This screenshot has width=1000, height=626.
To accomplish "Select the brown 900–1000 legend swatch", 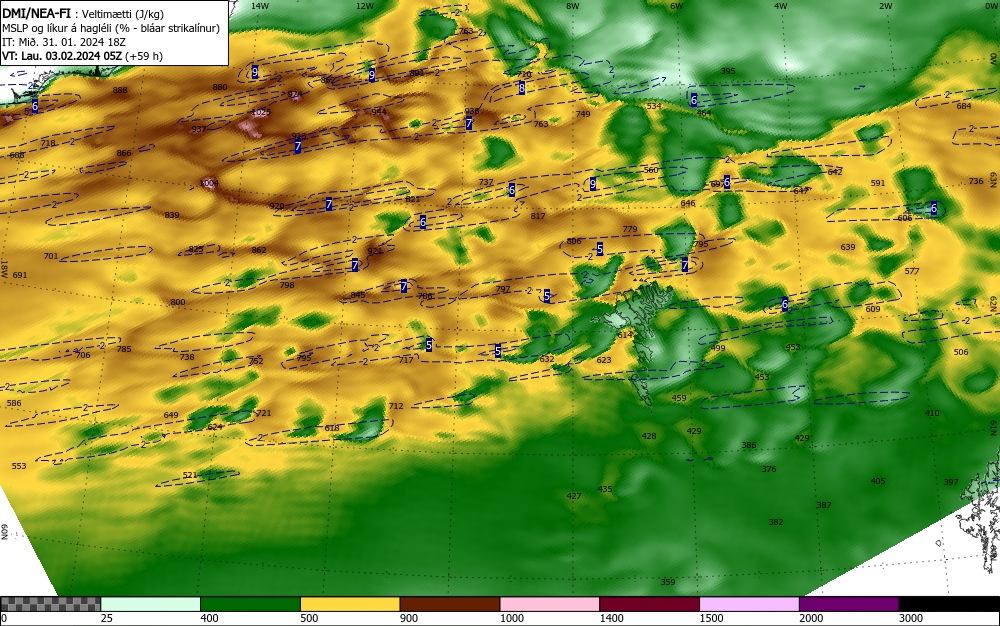I will (x=450, y=604).
